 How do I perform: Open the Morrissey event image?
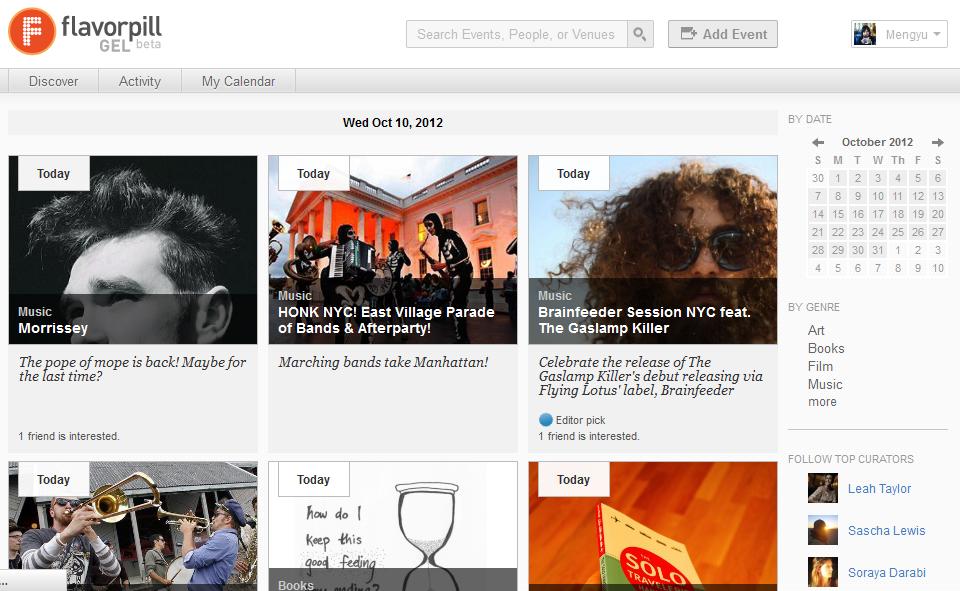click(x=133, y=249)
